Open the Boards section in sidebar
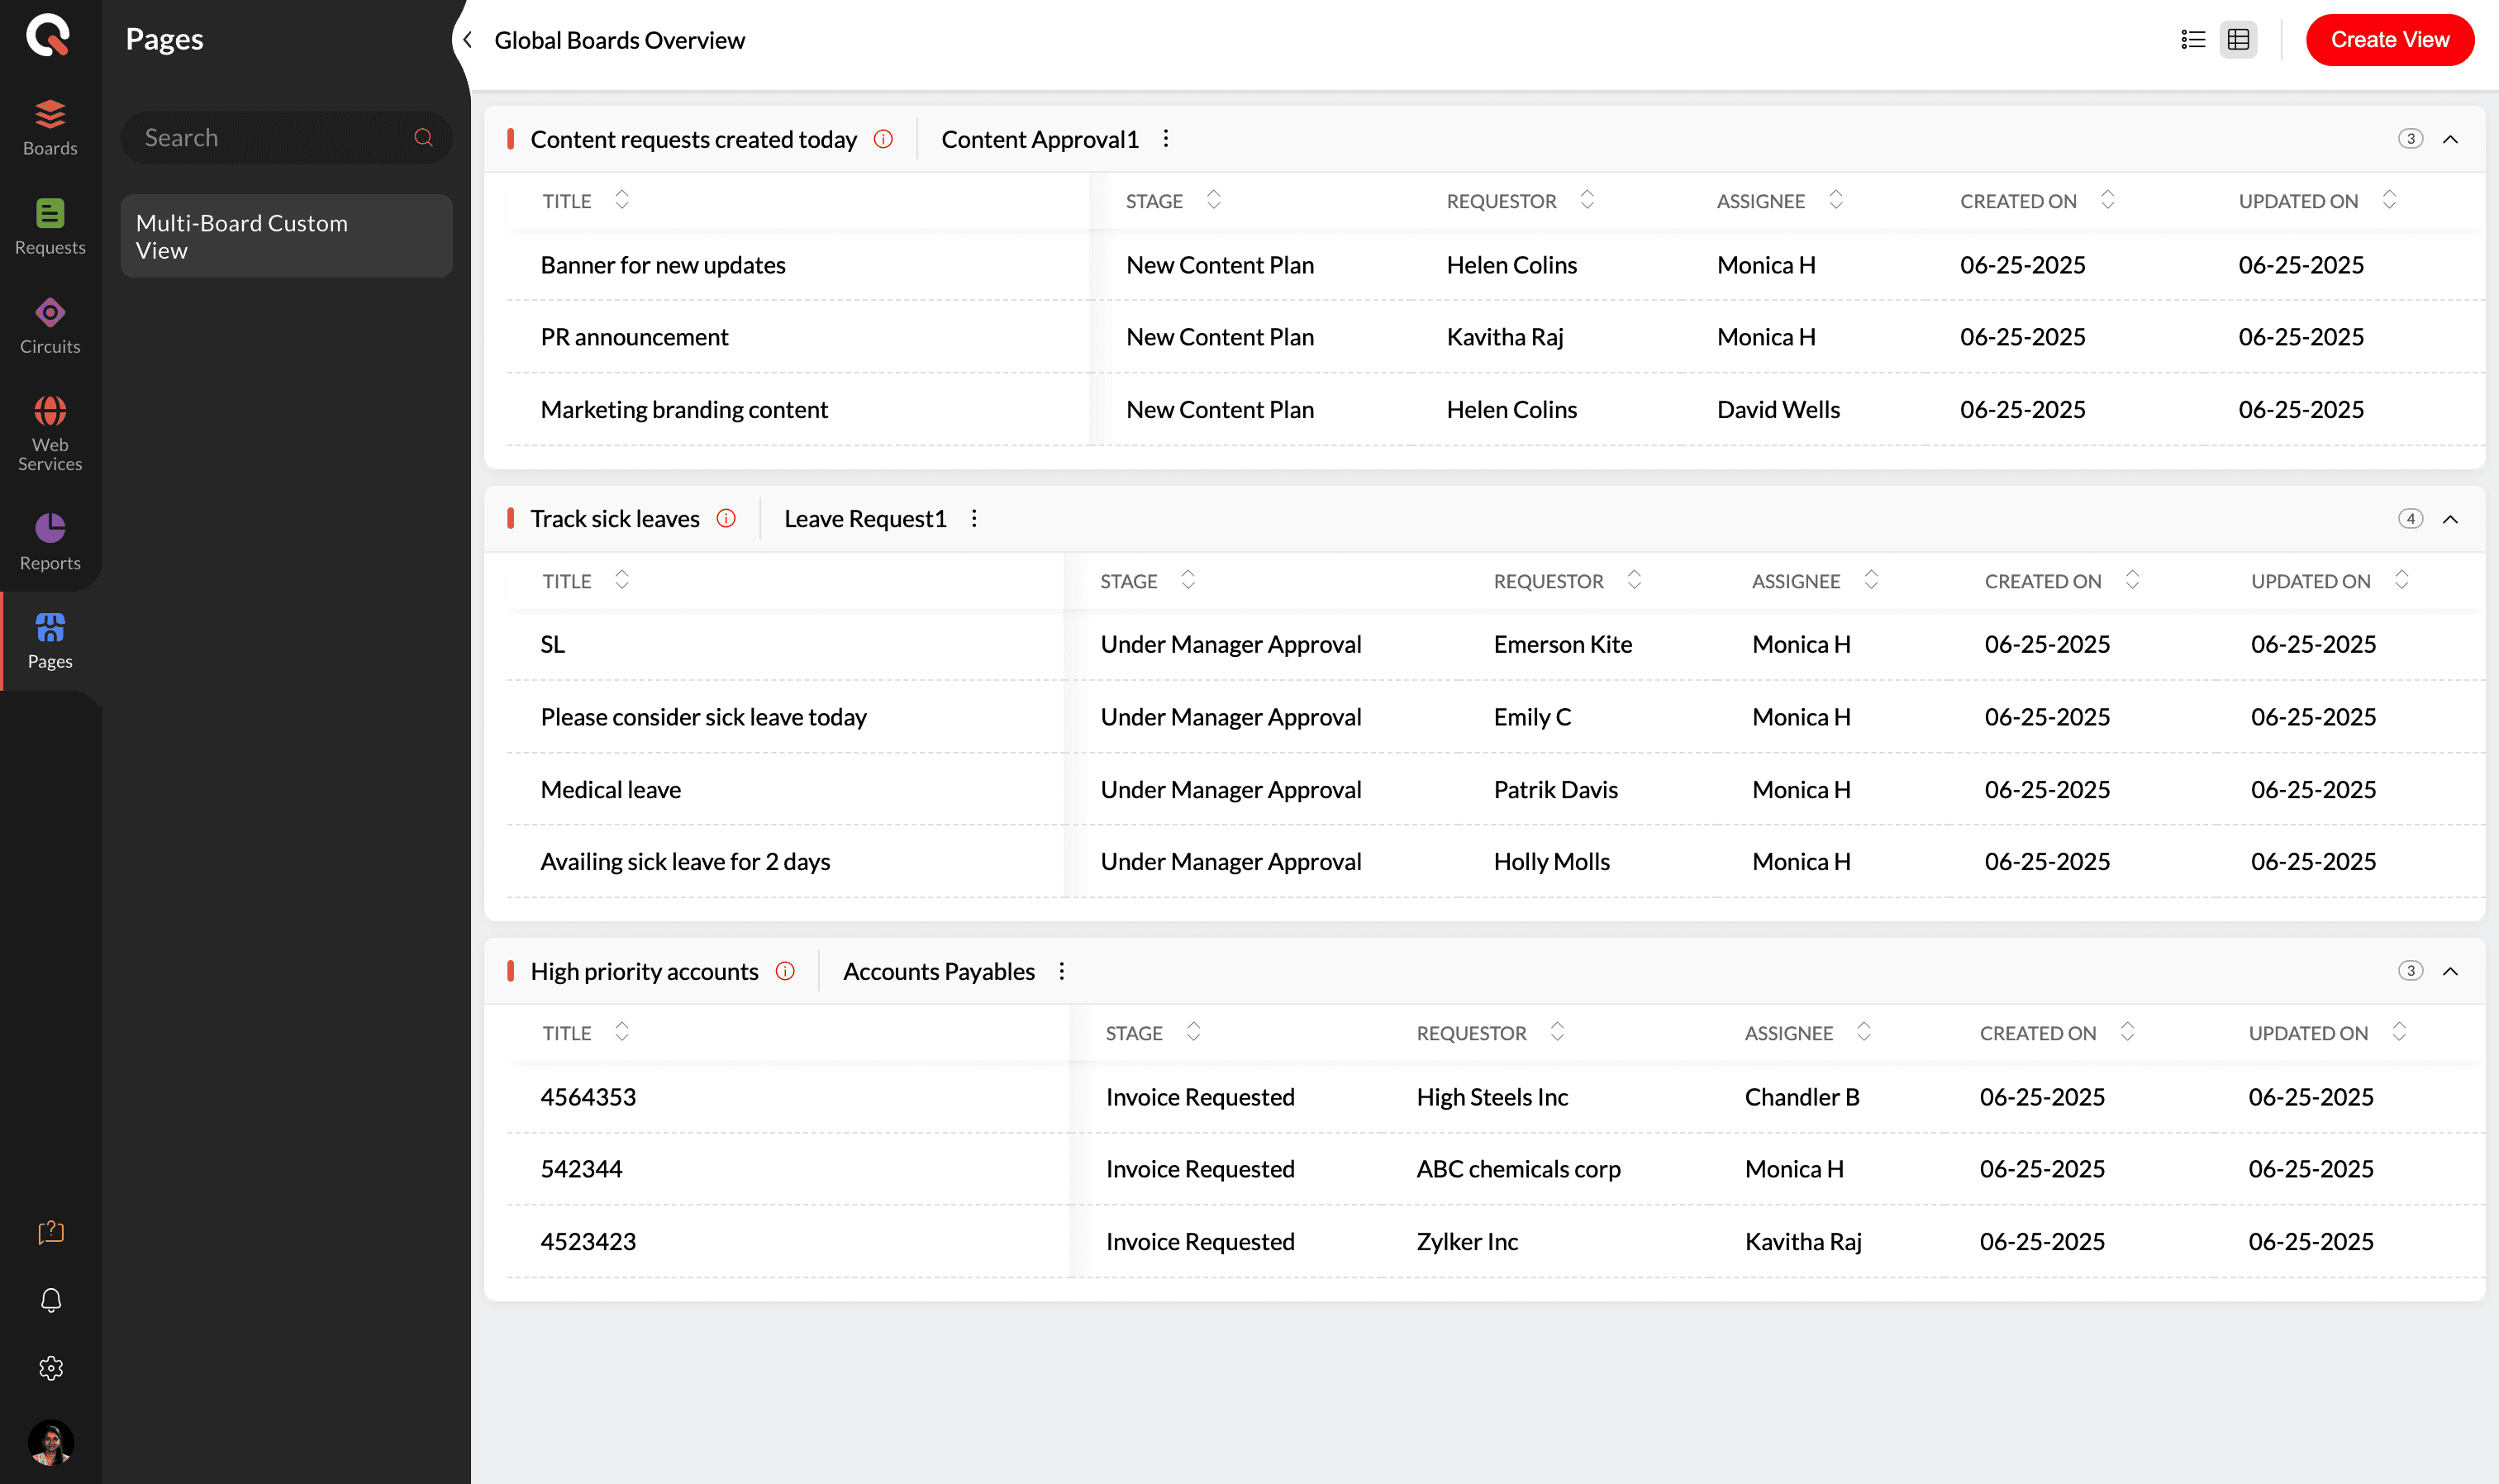The width and height of the screenshot is (2499, 1484). [x=50, y=127]
